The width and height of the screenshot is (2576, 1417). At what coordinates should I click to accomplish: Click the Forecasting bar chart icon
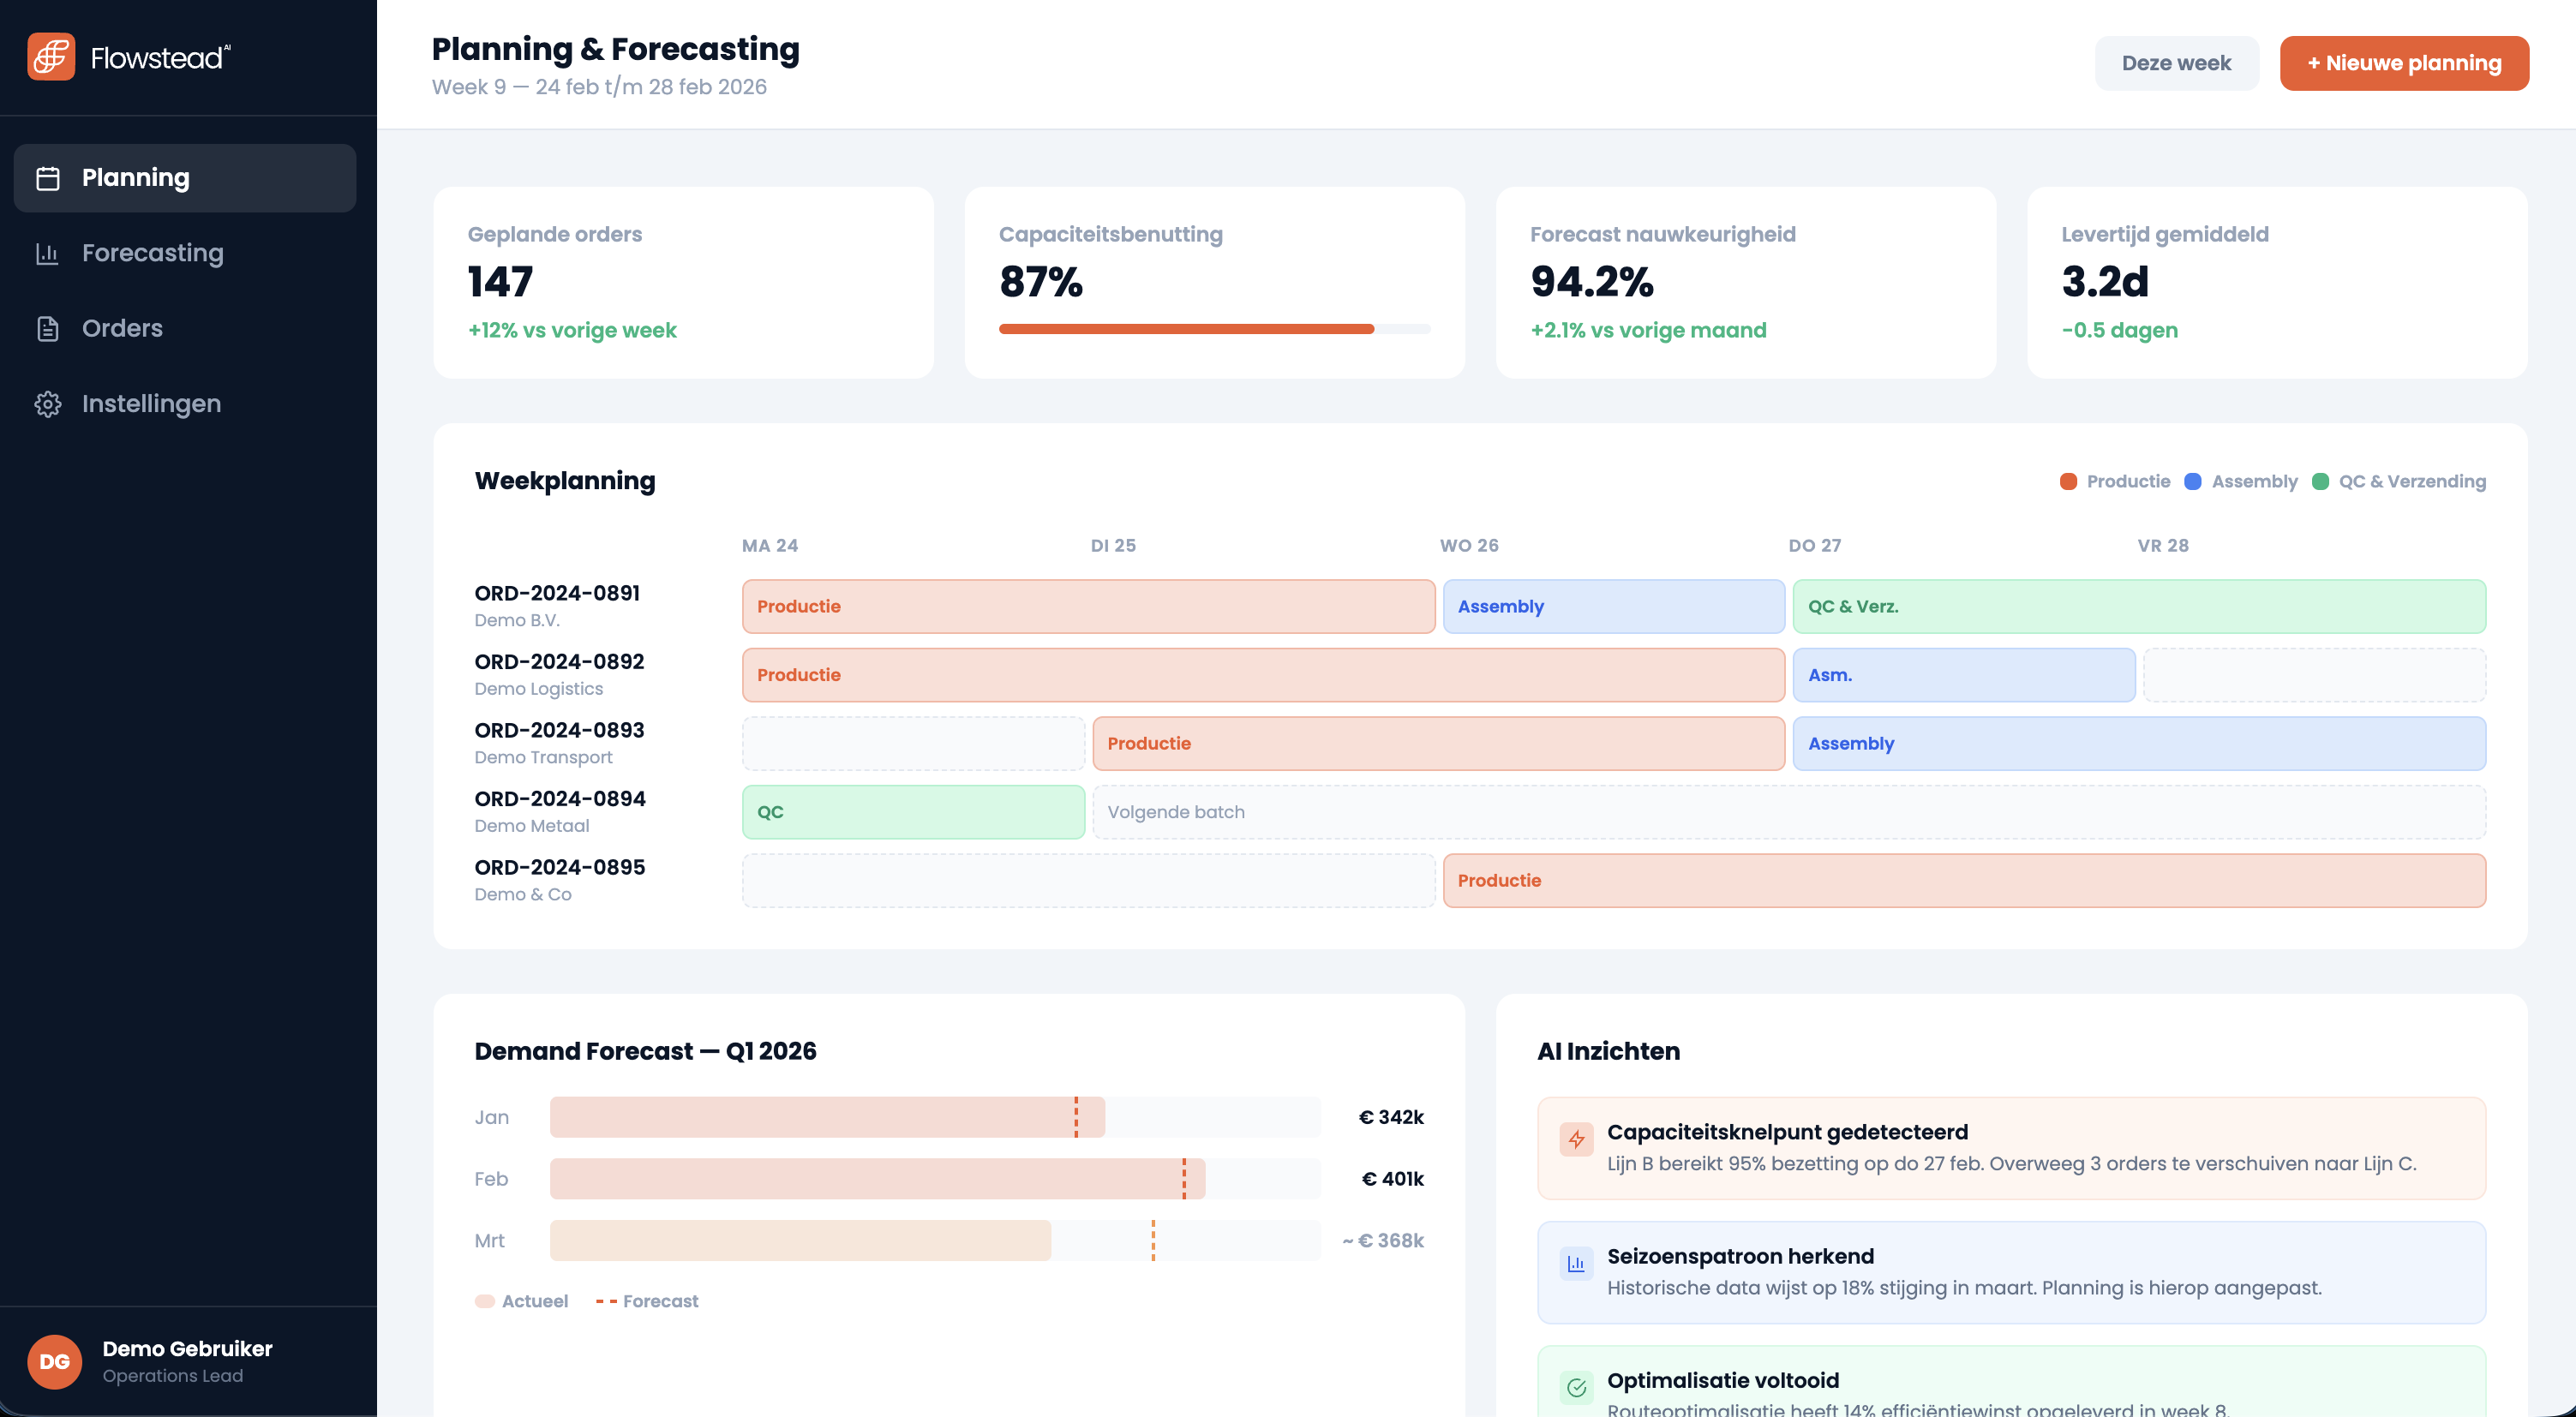click(x=48, y=254)
